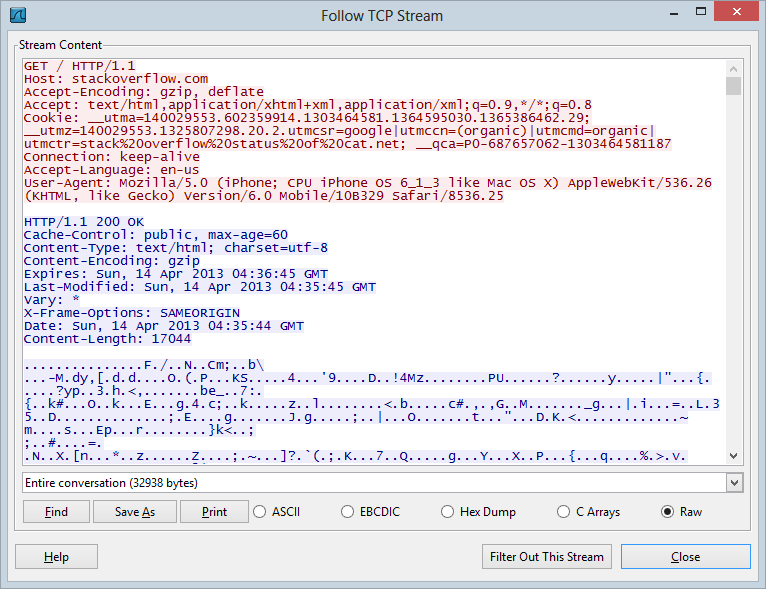Click the 'Date: Sun, 14 Apr 2013' line
The height and width of the screenshot is (589, 766).
coord(164,326)
